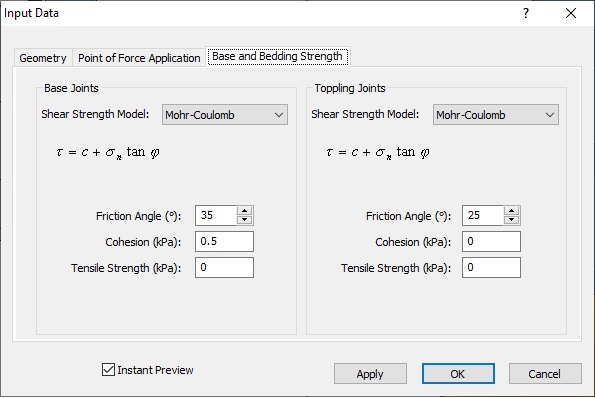Click the Base Joints Tensile Strength field
The height and width of the screenshot is (398, 595).
click(224, 268)
